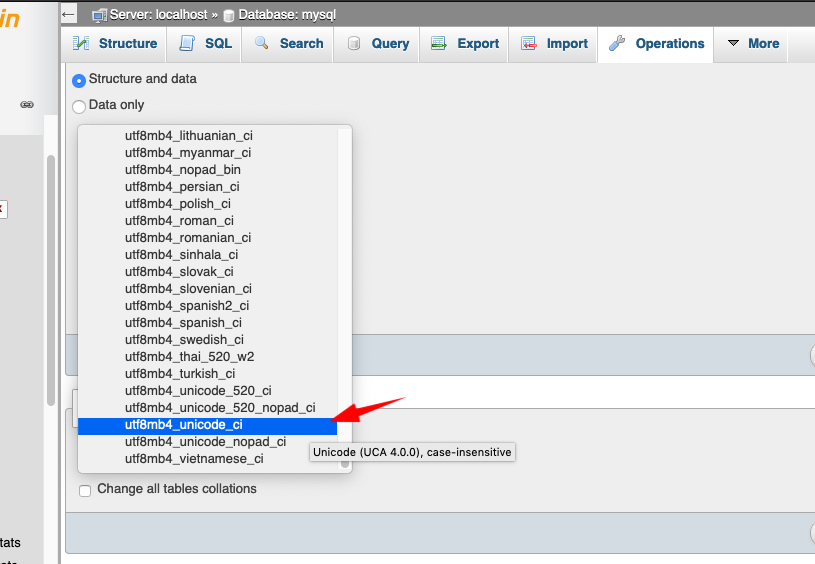This screenshot has height=564, width=815.
Task: Click the server icon in breadcrumb
Action: tap(99, 16)
